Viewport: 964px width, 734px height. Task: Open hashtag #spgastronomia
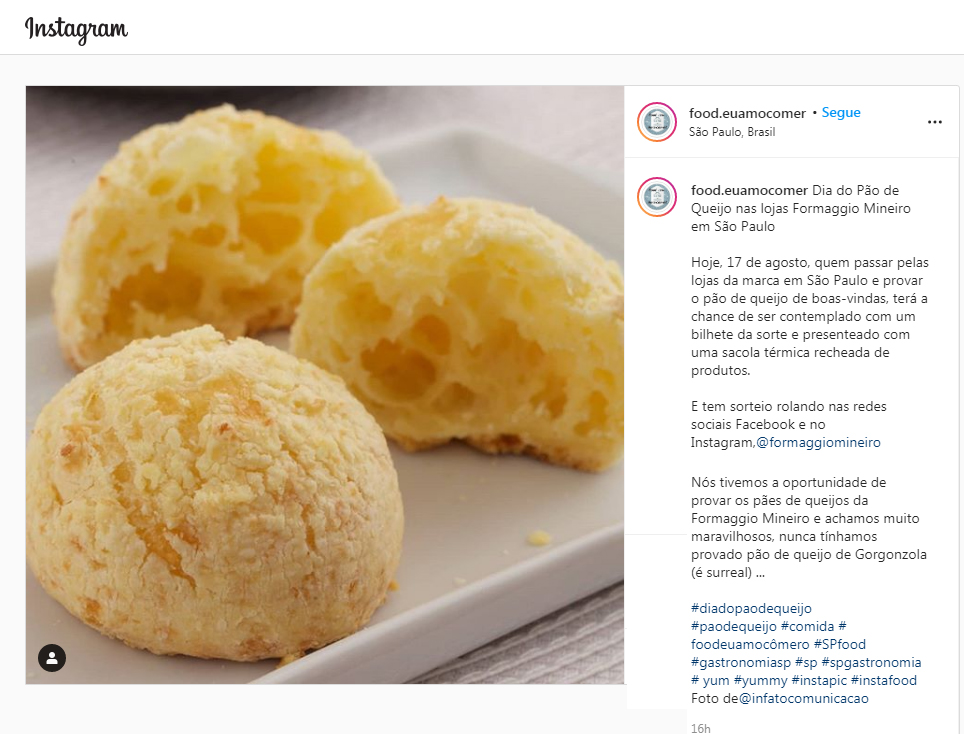pos(871,662)
